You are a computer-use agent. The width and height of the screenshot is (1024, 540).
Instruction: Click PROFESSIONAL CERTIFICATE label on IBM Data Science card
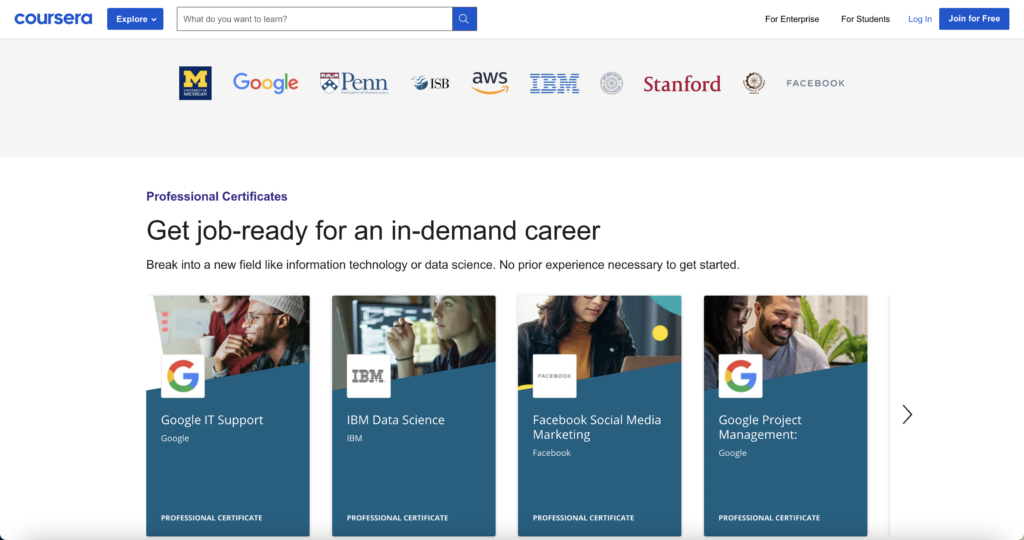(398, 518)
